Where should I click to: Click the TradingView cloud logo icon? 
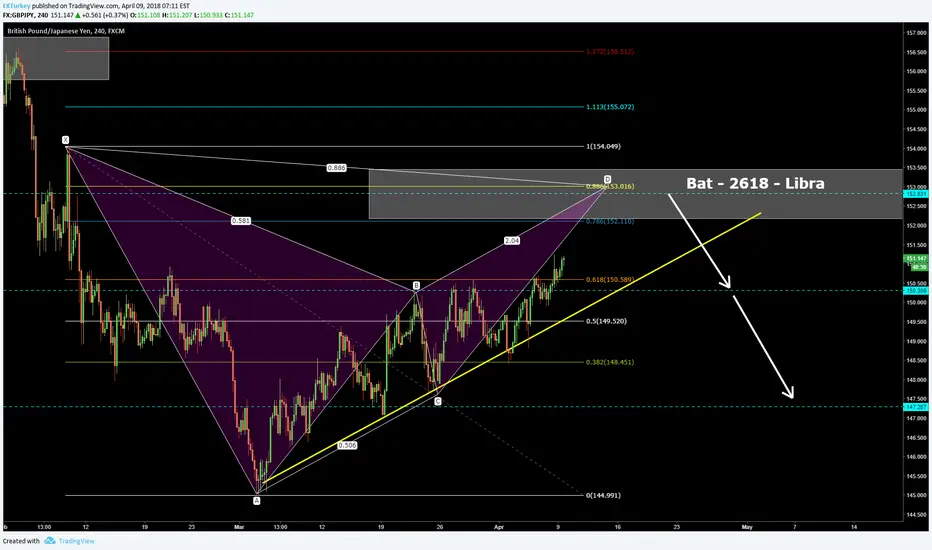point(50,540)
